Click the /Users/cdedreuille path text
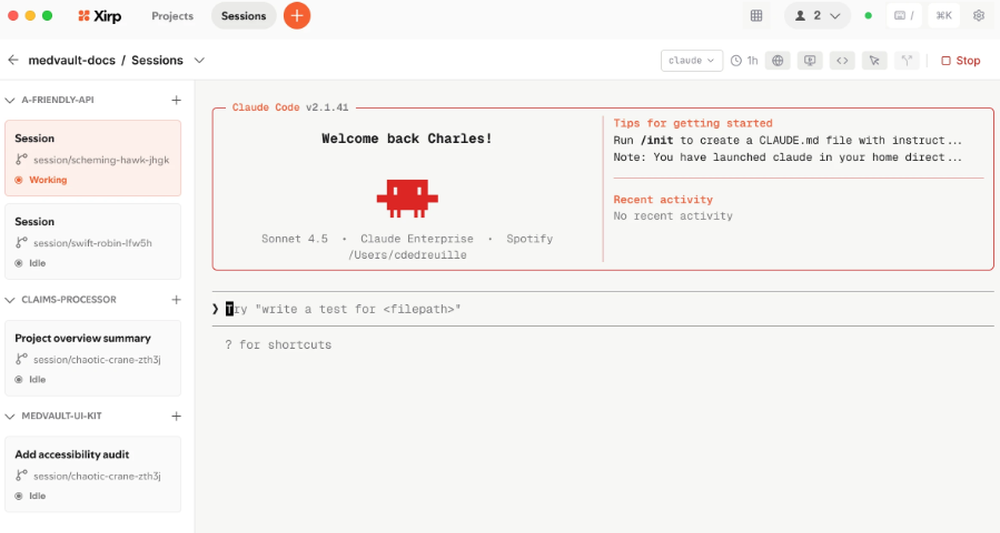 pos(407,255)
